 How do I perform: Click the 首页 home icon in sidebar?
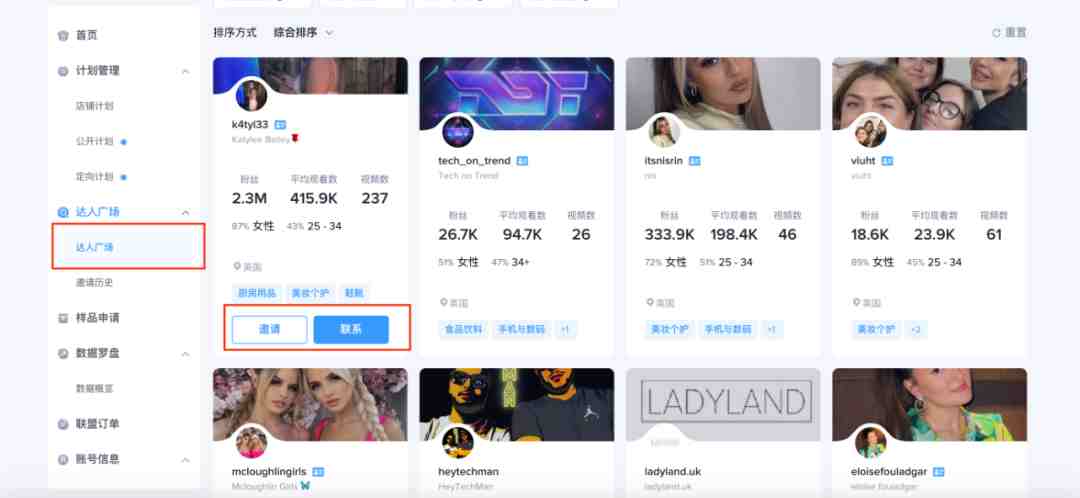(63, 35)
